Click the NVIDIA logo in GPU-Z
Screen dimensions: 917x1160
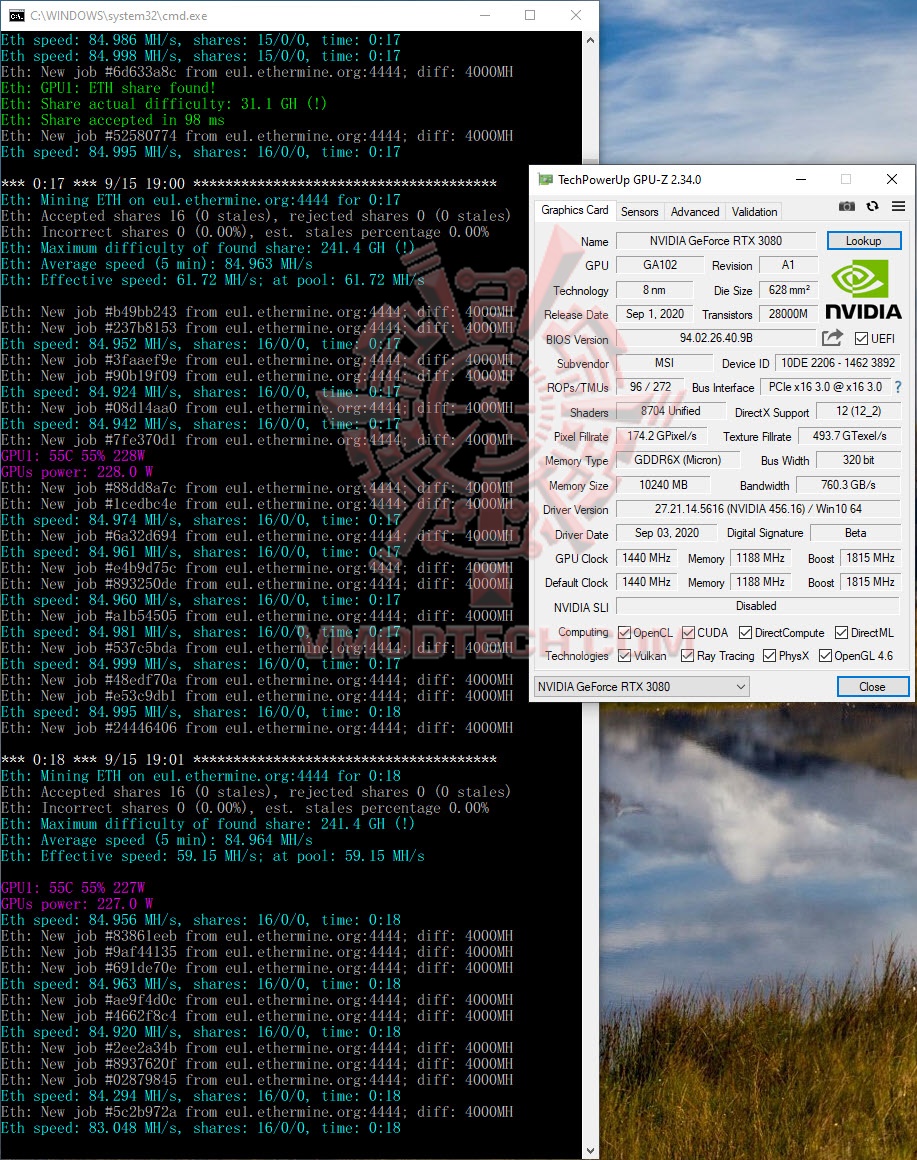coord(862,287)
